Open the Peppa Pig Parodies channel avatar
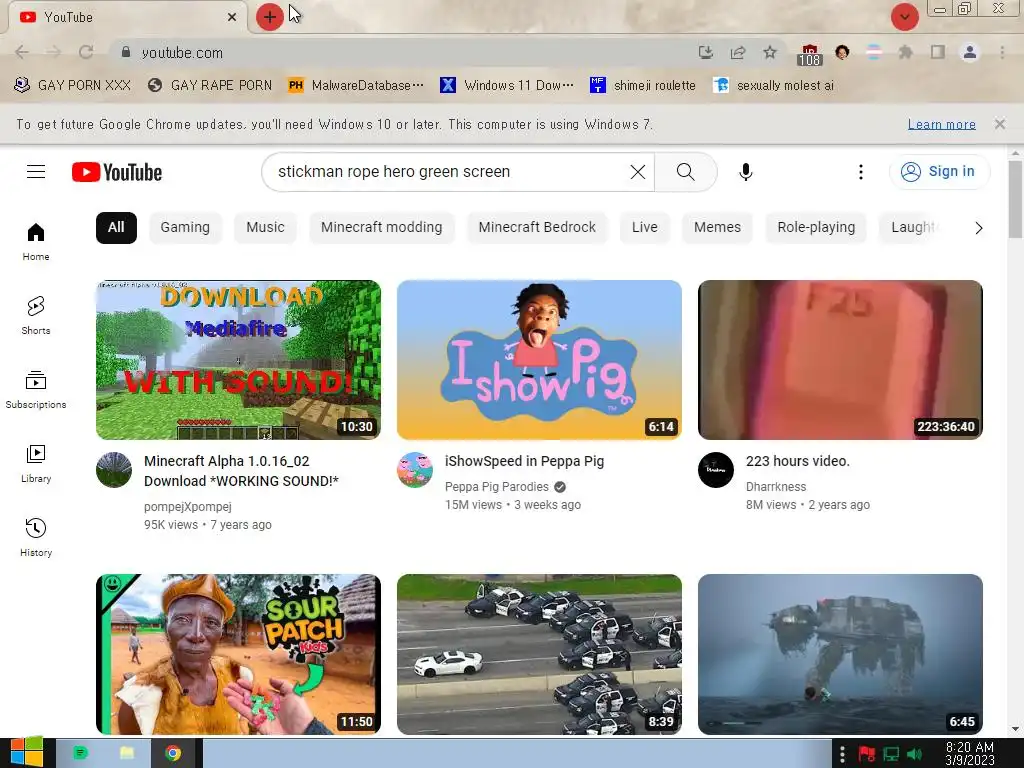This screenshot has width=1024, height=768. [415, 470]
